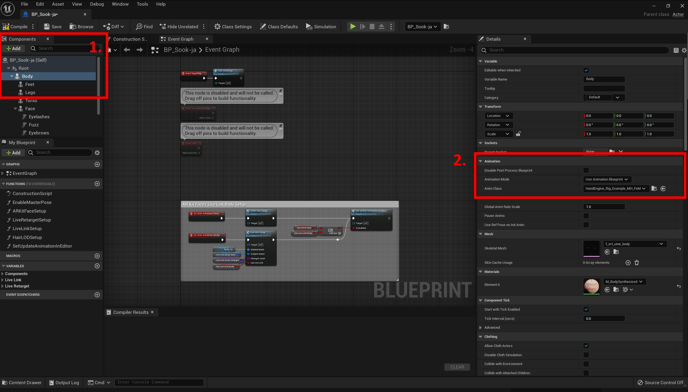688x392 pixels.
Task: Reset Element 0 material to default
Action: [679, 286]
